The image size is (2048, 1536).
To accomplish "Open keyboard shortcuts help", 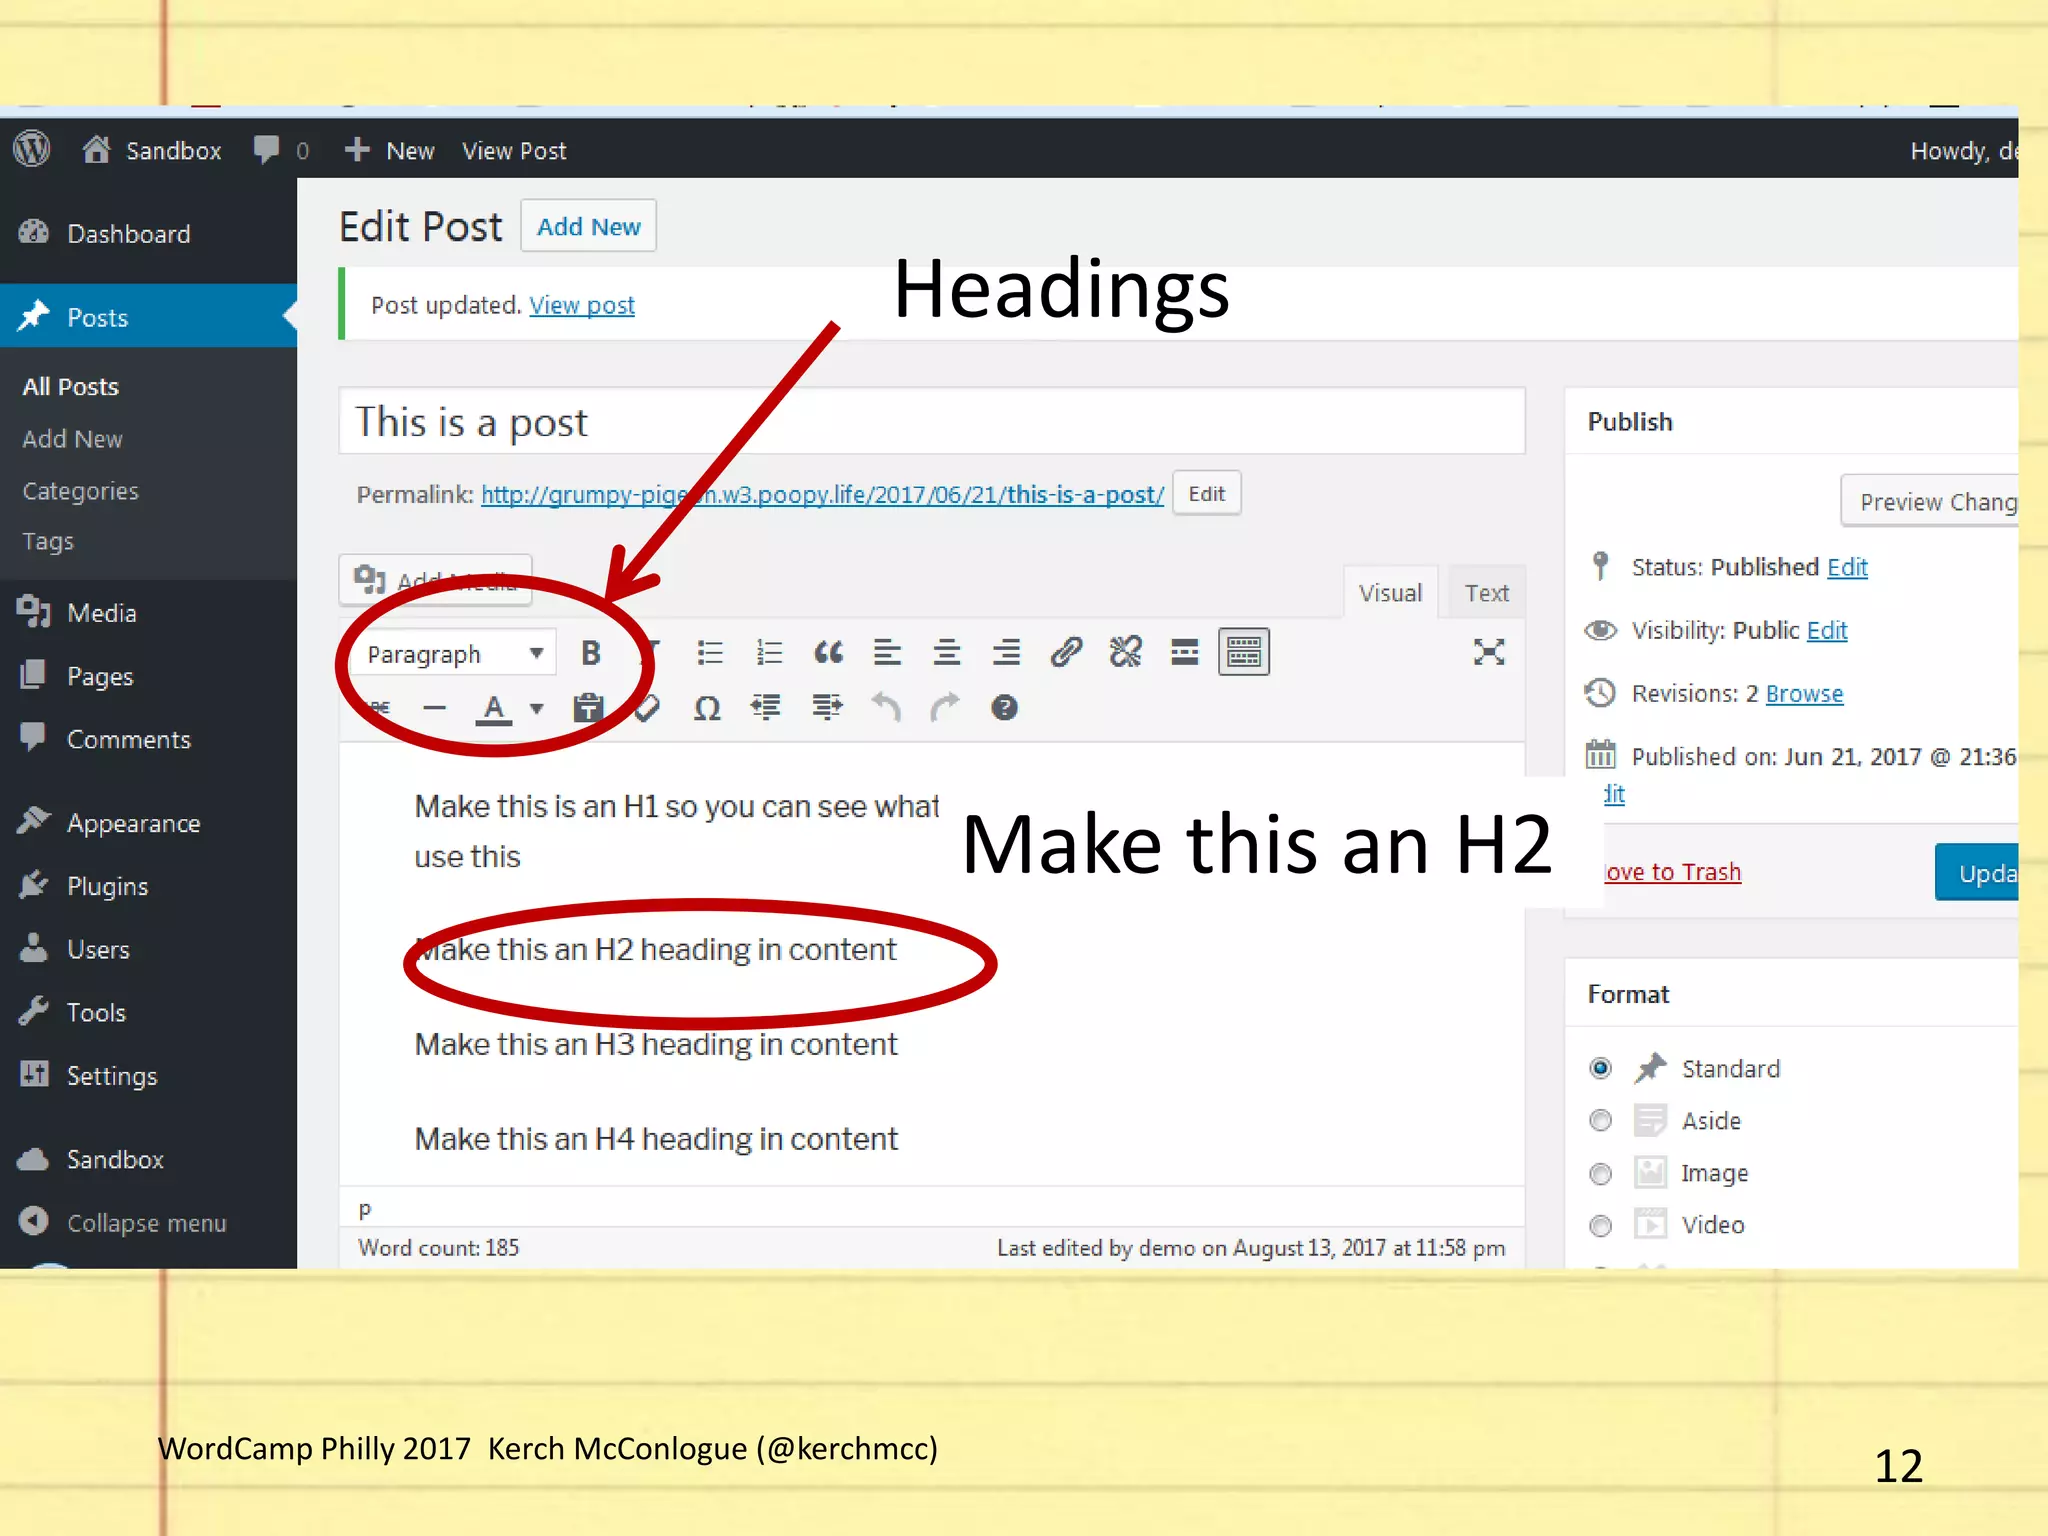I will coord(1004,708).
